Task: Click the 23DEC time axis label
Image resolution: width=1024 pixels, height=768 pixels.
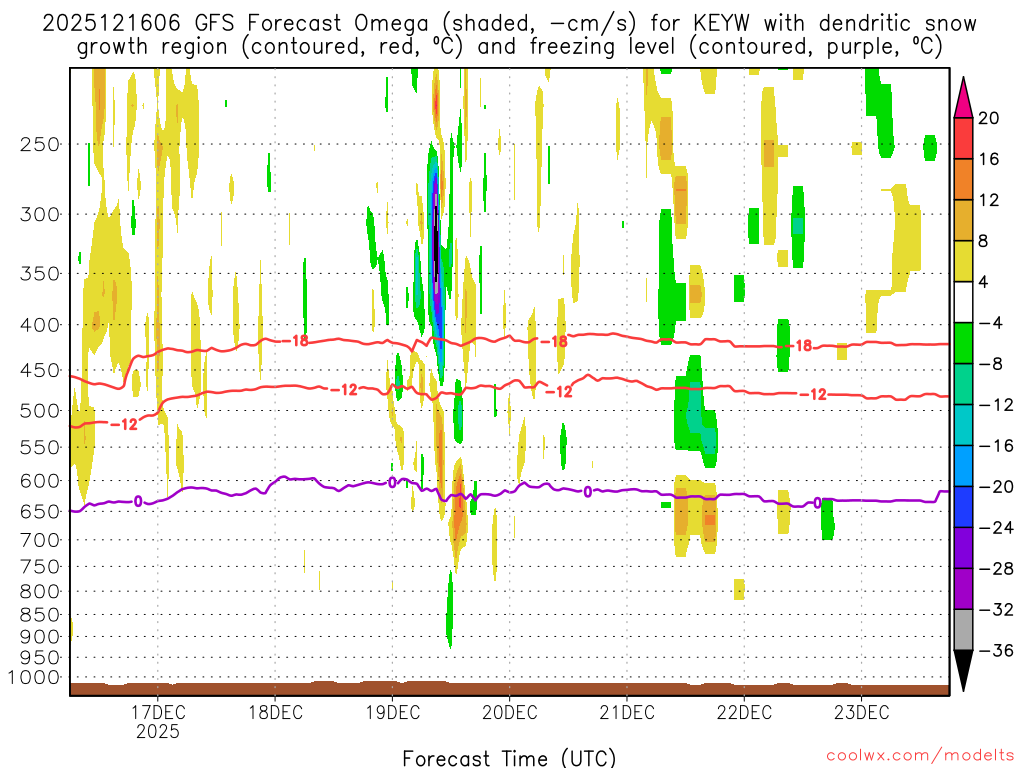Action: pyautogui.click(x=861, y=712)
